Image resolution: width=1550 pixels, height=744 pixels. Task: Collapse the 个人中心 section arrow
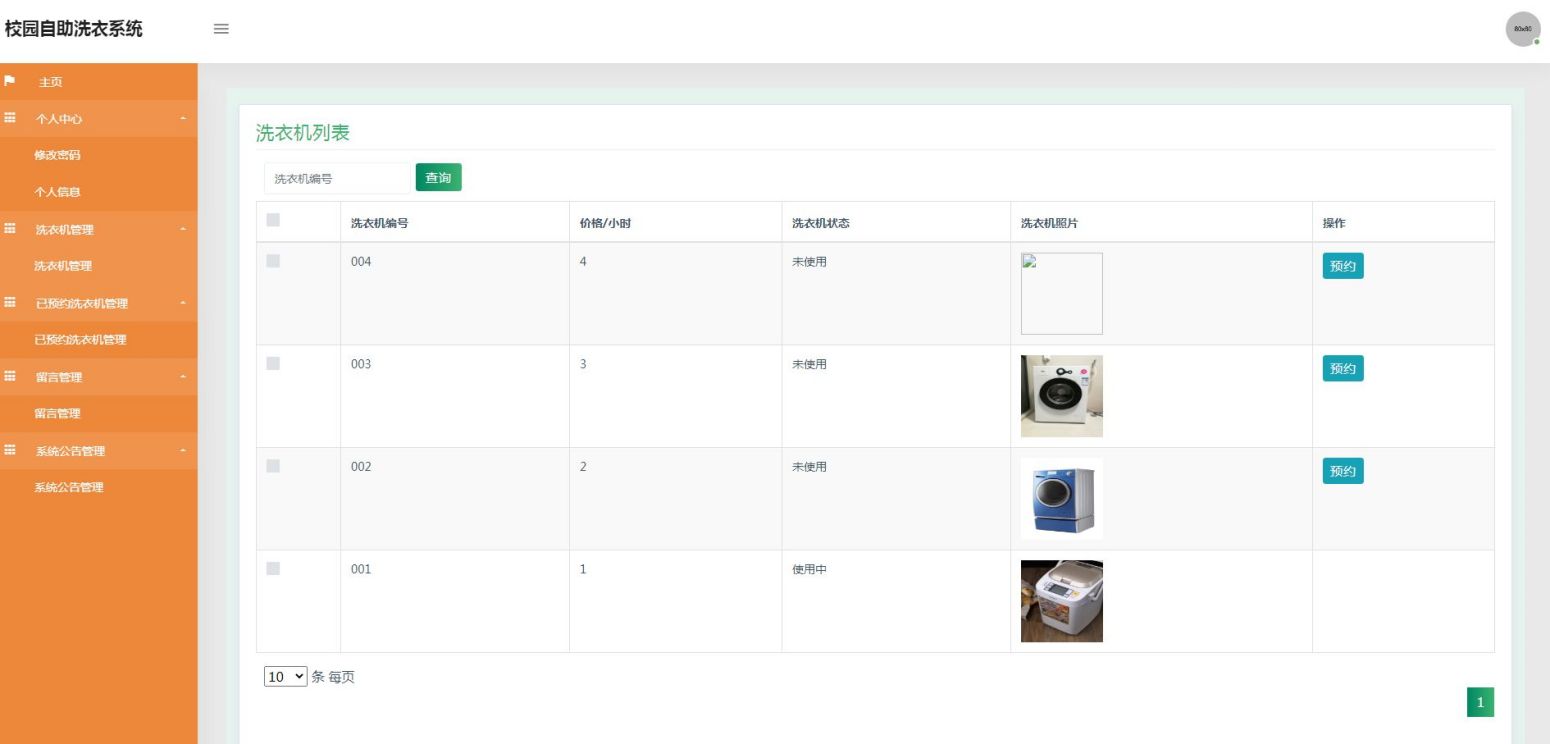click(x=182, y=119)
